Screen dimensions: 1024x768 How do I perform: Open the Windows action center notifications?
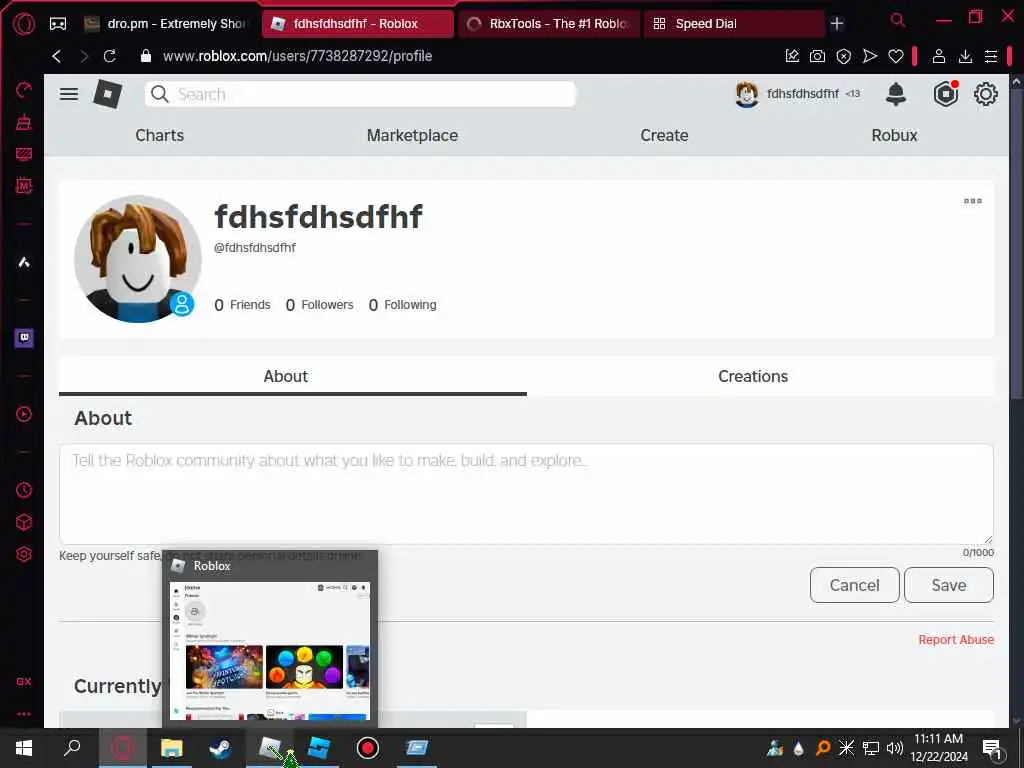click(992, 748)
